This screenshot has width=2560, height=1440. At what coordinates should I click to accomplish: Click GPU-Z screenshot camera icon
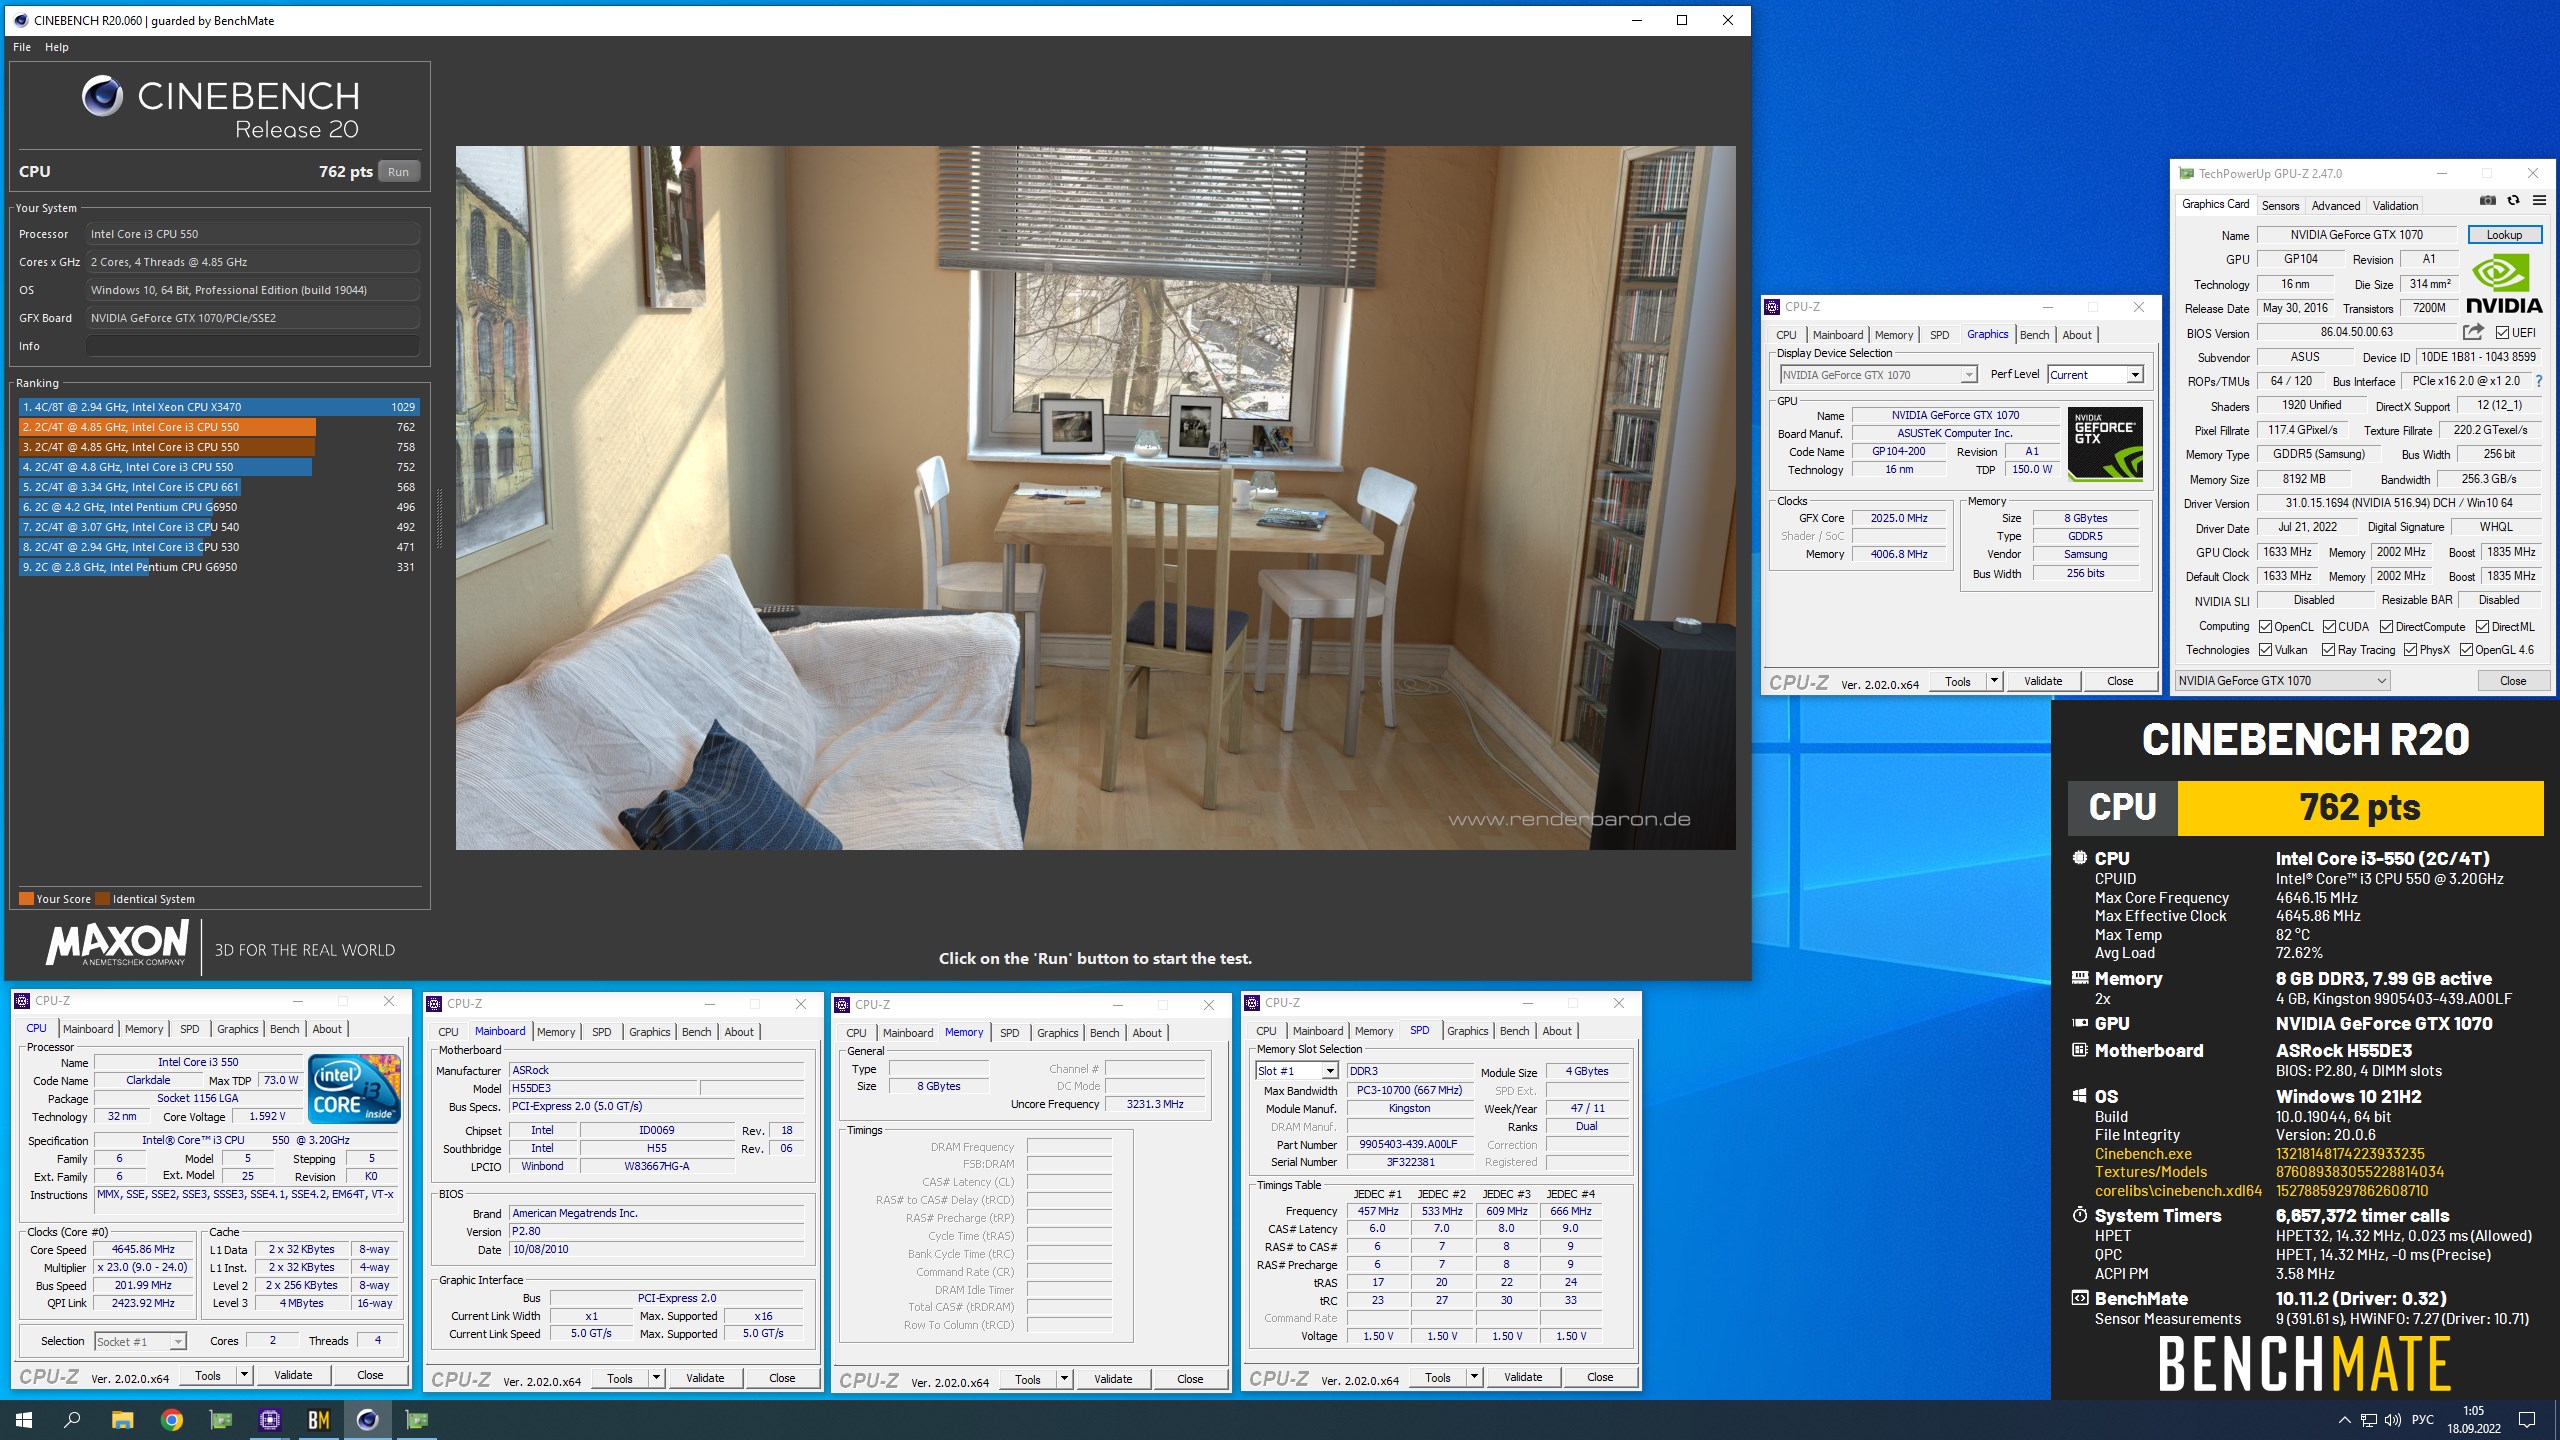(x=2488, y=201)
